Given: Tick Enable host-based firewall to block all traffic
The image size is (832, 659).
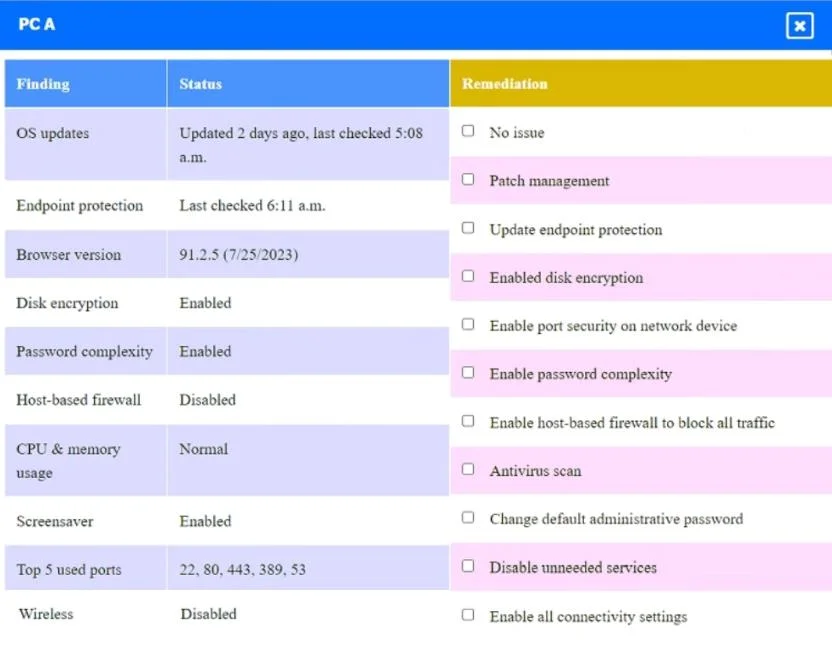Looking at the screenshot, I should [x=467, y=421].
